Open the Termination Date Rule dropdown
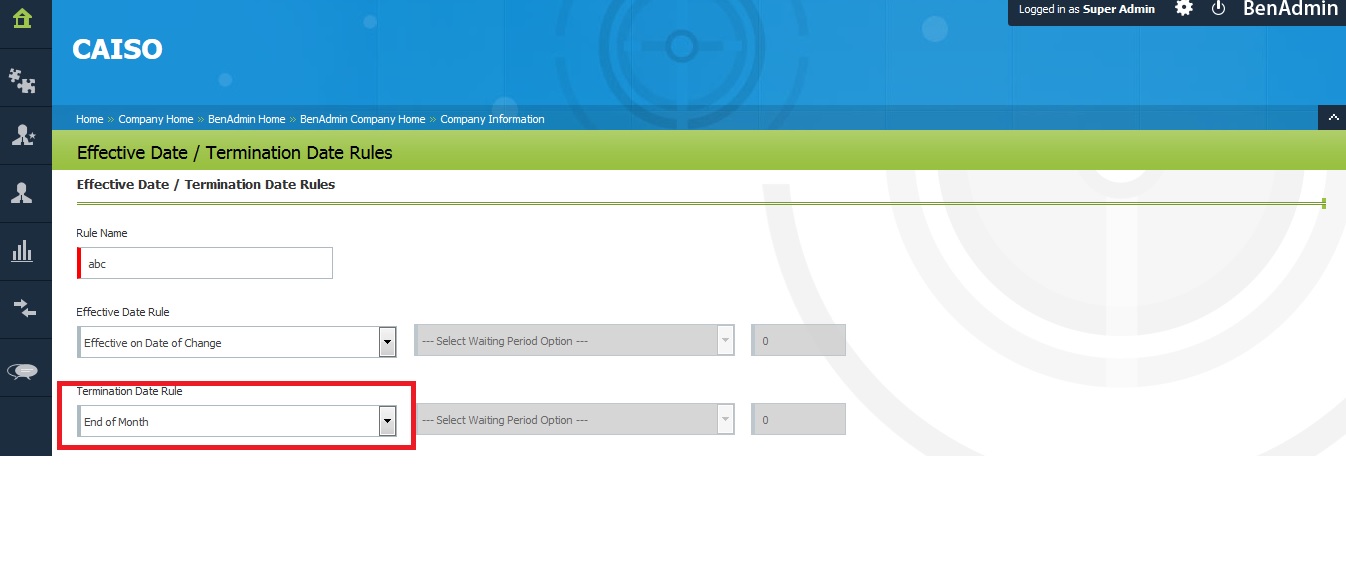Image resolution: width=1346 pixels, height=577 pixels. click(237, 421)
